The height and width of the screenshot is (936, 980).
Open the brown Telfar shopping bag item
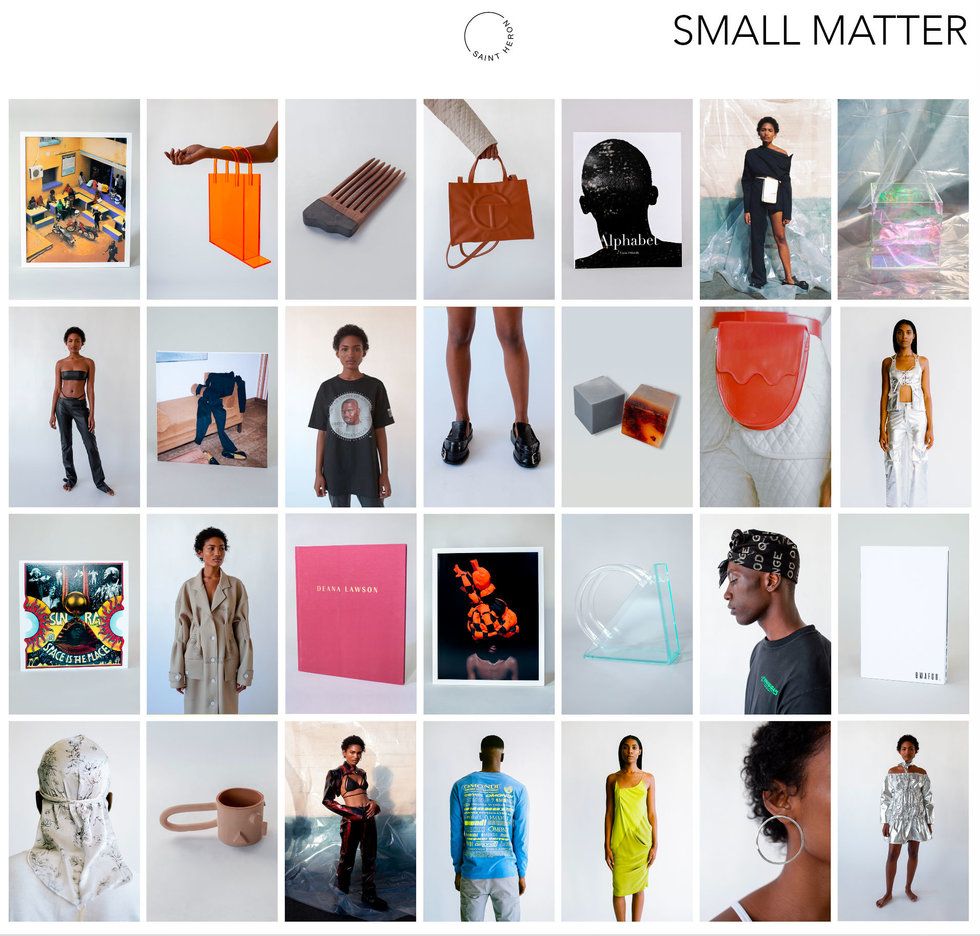pyautogui.click(x=489, y=199)
